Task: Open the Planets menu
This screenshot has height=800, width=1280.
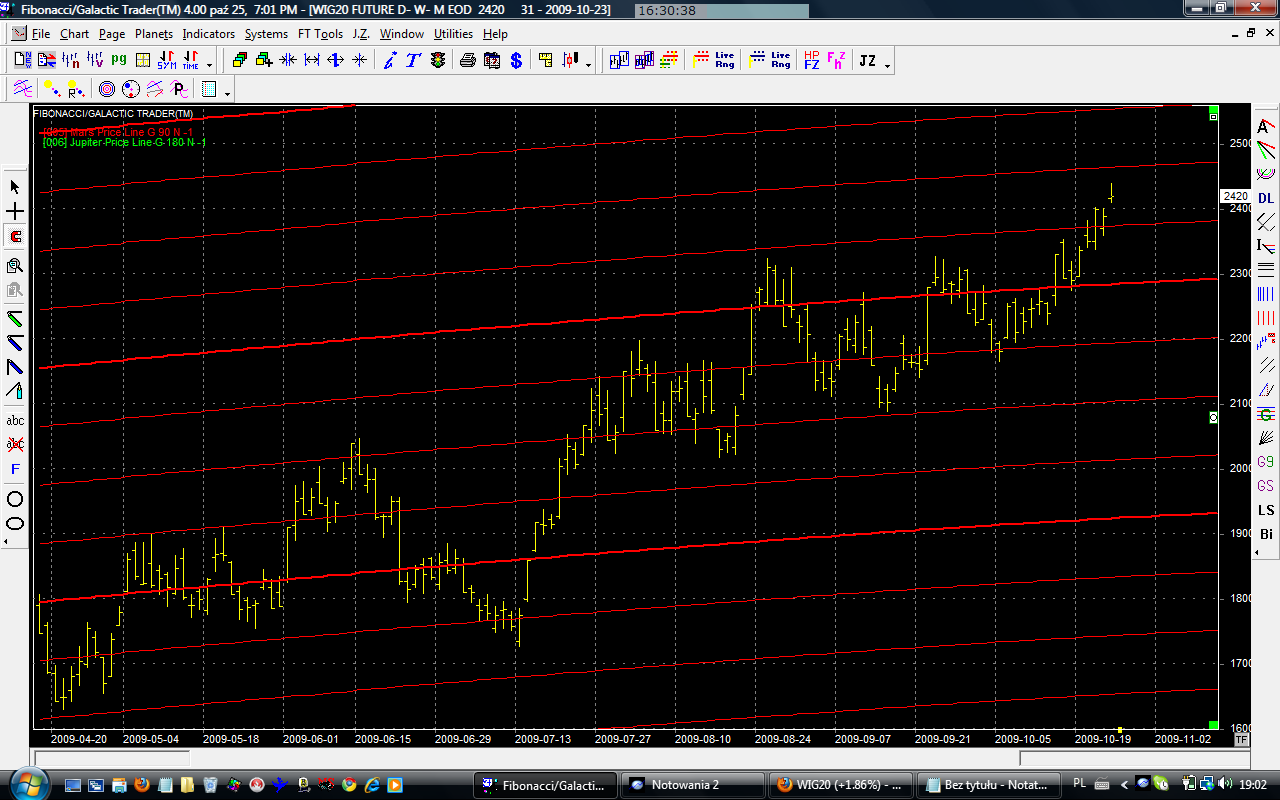Action: click(154, 34)
